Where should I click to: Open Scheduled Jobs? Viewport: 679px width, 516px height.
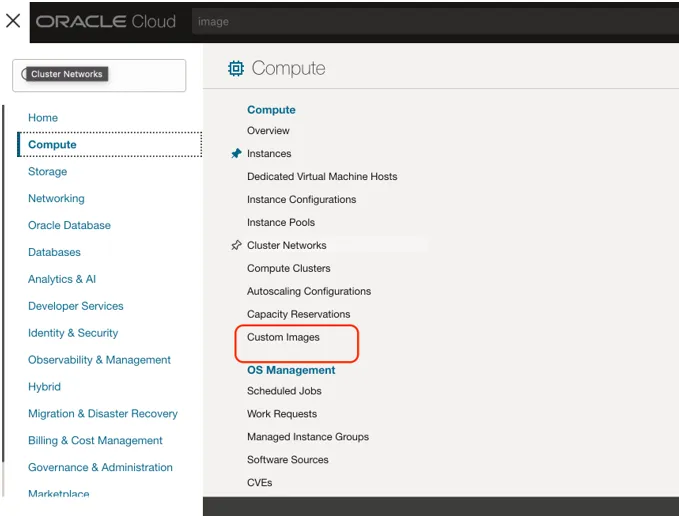pos(284,390)
